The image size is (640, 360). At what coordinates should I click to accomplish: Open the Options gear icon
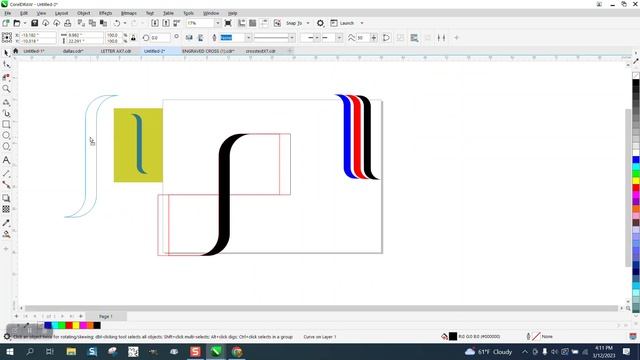320,23
